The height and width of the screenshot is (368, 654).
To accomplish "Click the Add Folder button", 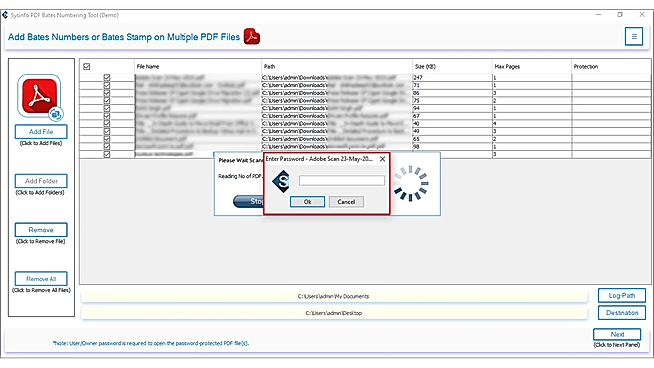I will pos(41,181).
